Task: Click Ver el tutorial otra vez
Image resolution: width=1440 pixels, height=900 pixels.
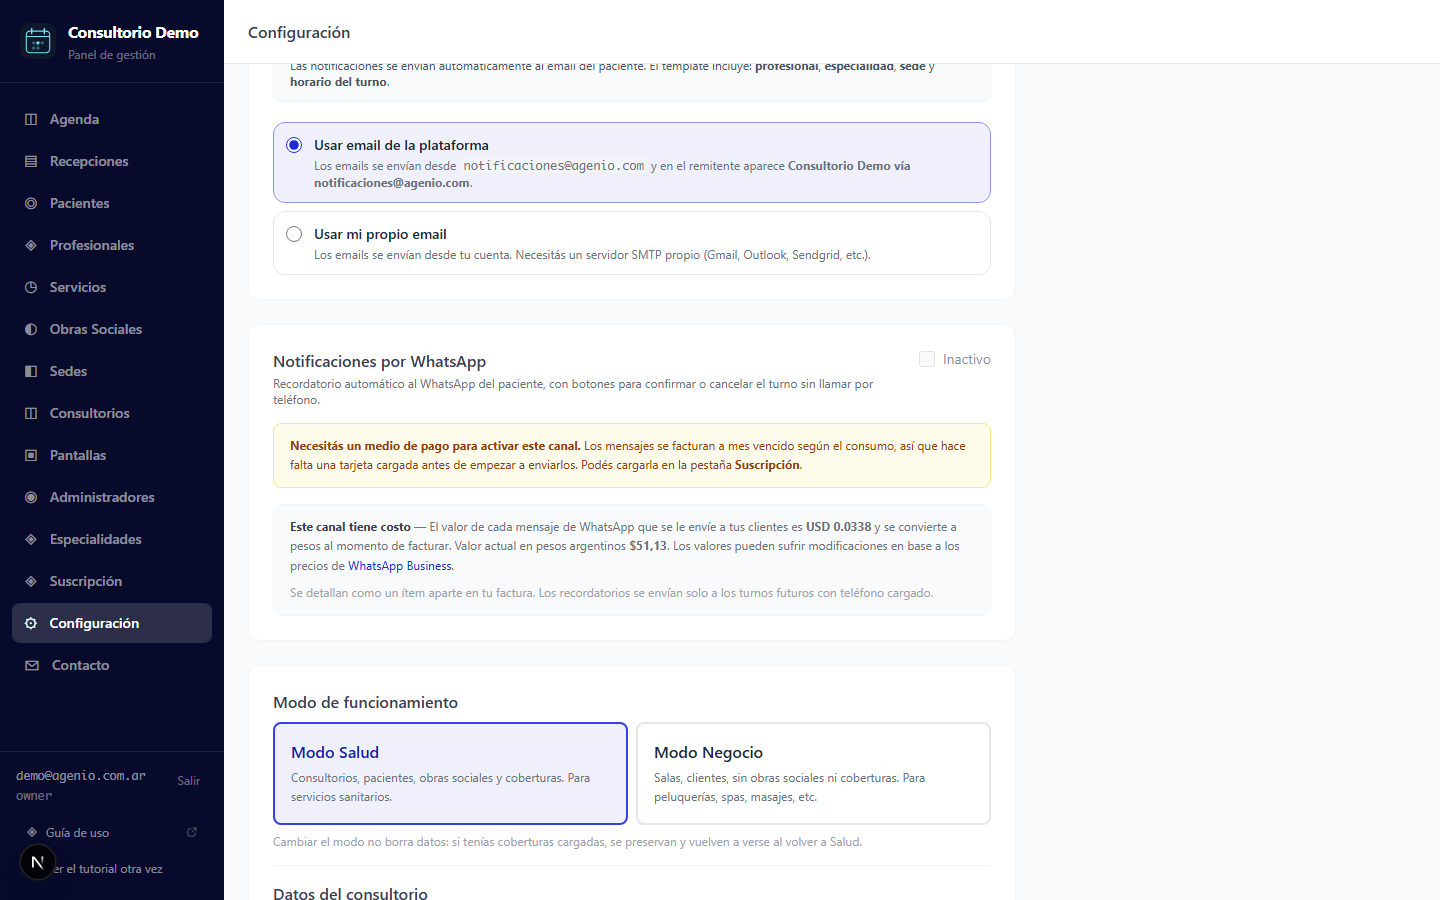Action: coord(107,869)
